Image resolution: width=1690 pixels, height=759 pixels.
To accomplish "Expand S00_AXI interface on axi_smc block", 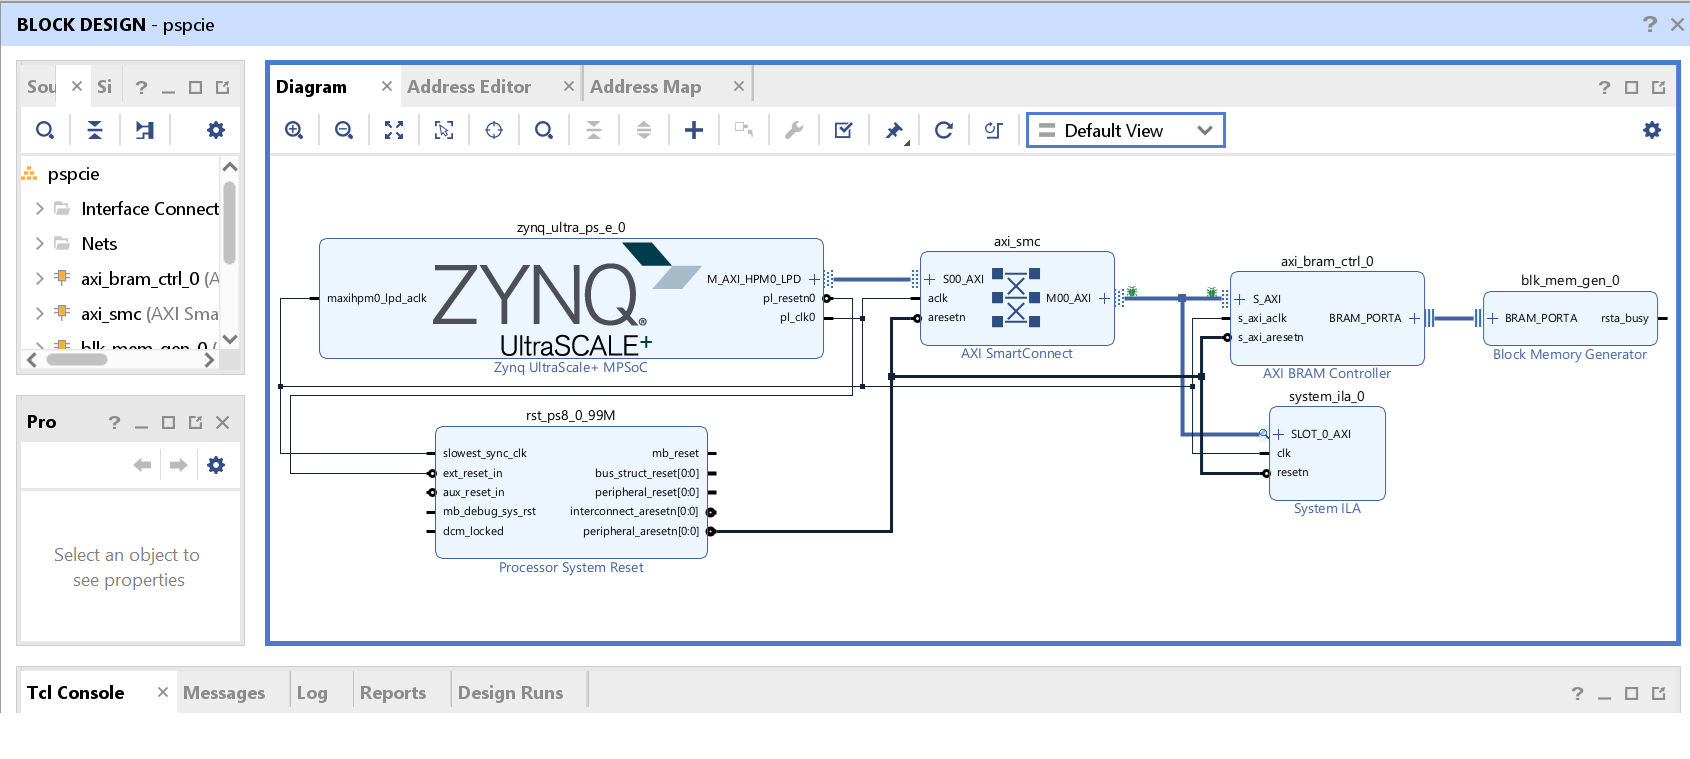I will click(930, 279).
